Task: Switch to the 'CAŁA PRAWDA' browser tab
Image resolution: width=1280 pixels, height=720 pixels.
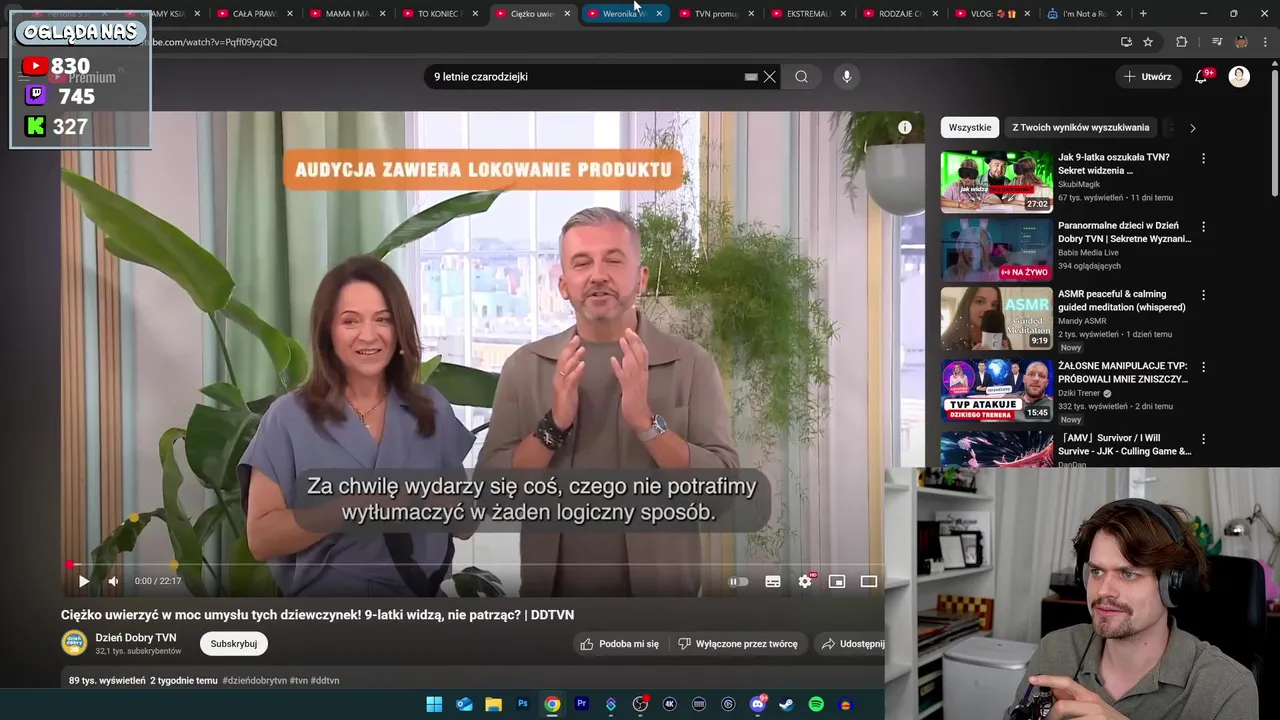Action: [x=253, y=14]
